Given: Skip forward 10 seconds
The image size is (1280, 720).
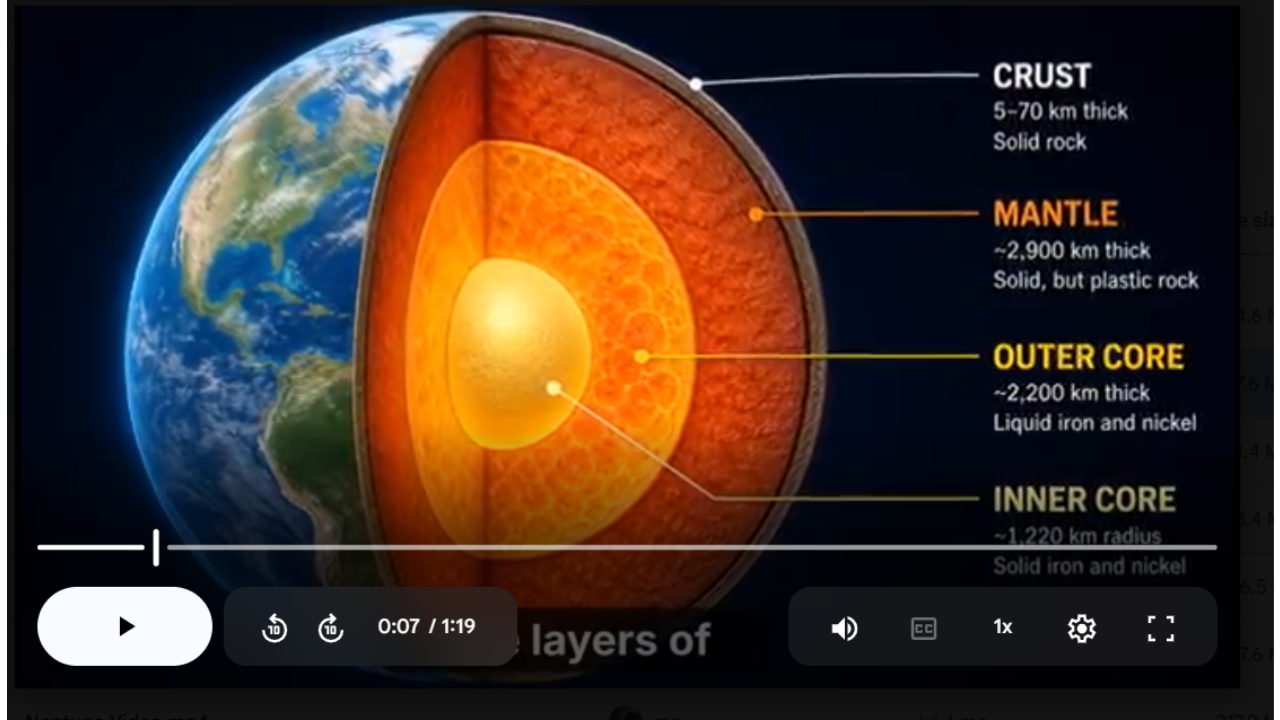Looking at the screenshot, I should (330, 628).
